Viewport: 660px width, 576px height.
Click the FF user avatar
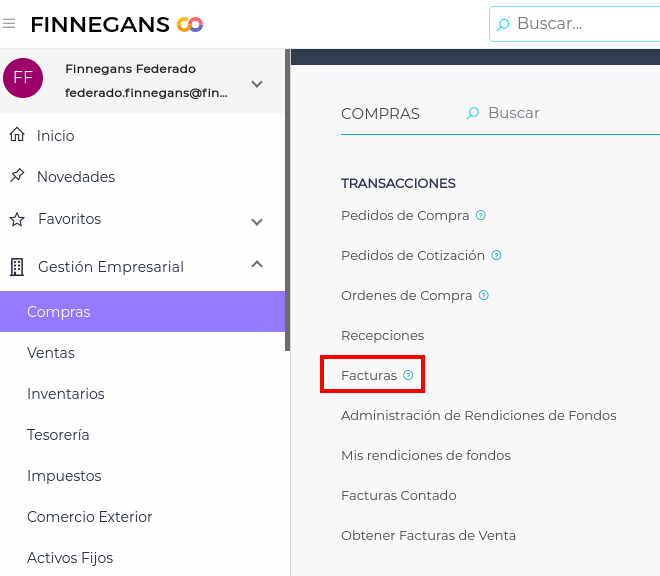click(23, 78)
